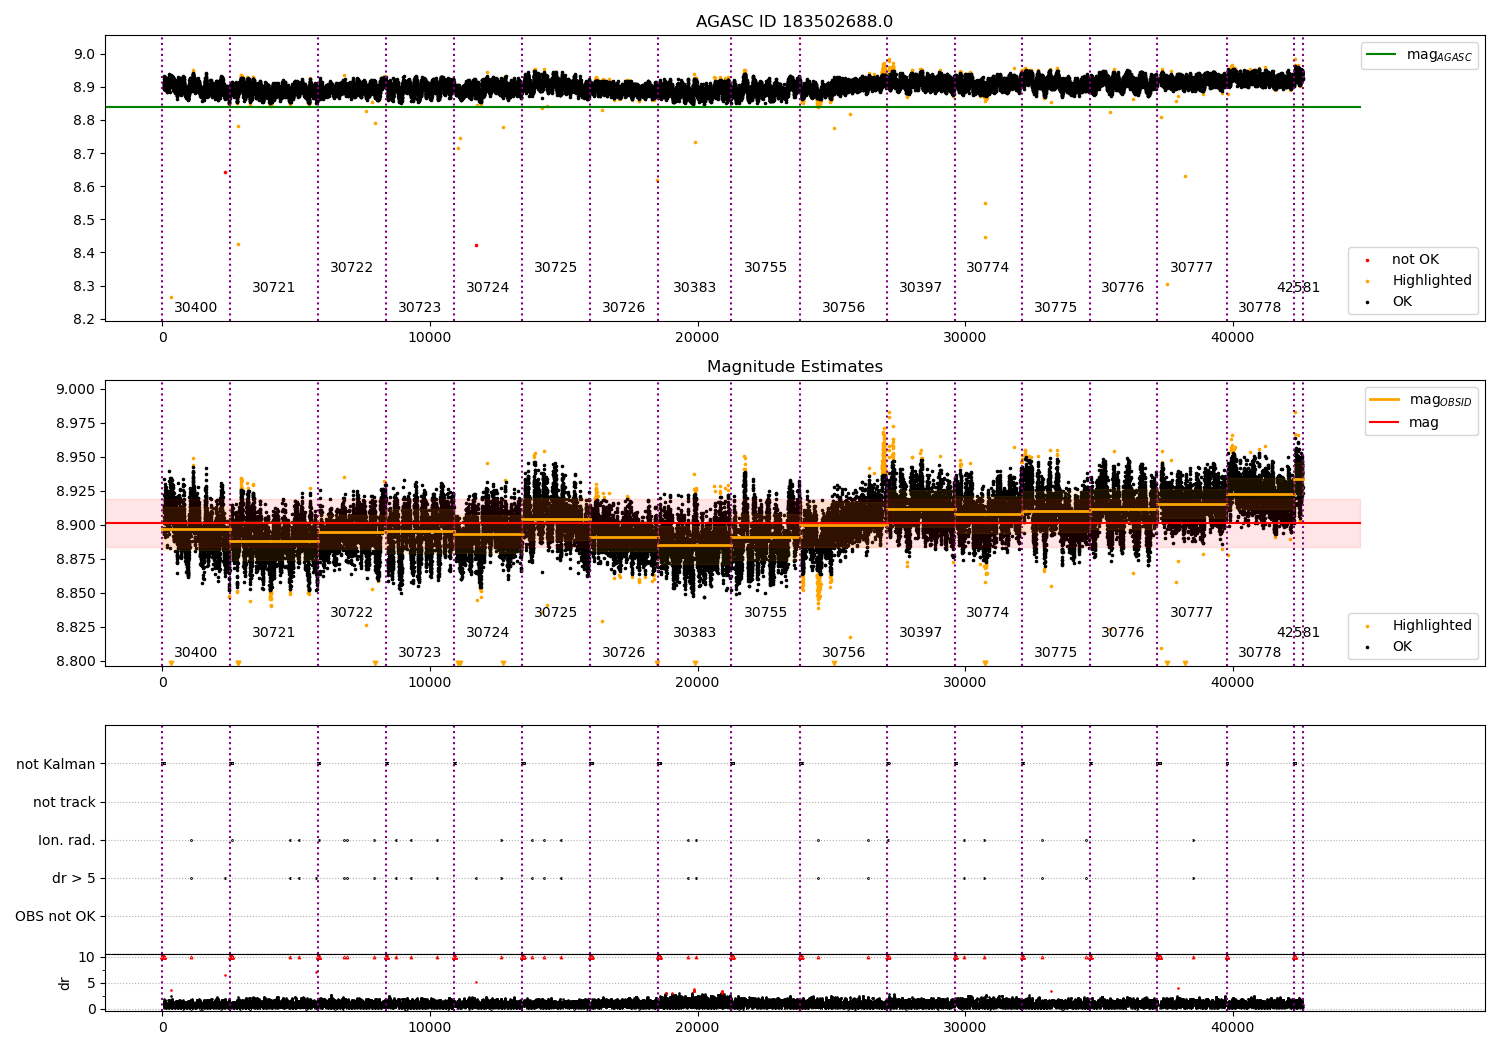1500x1050 pixels.
Task: Click the red not-OK point near magnitude 8.64
Action: pyautogui.click(x=225, y=172)
